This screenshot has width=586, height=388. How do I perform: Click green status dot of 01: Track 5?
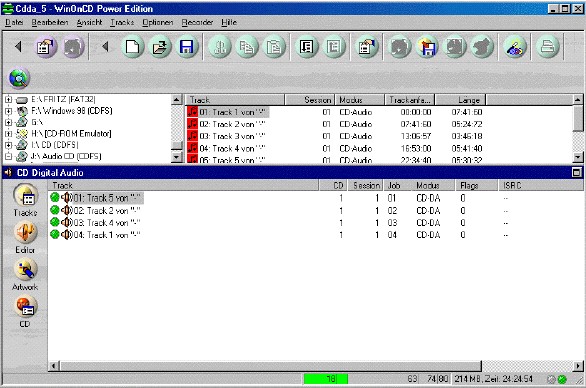55,198
